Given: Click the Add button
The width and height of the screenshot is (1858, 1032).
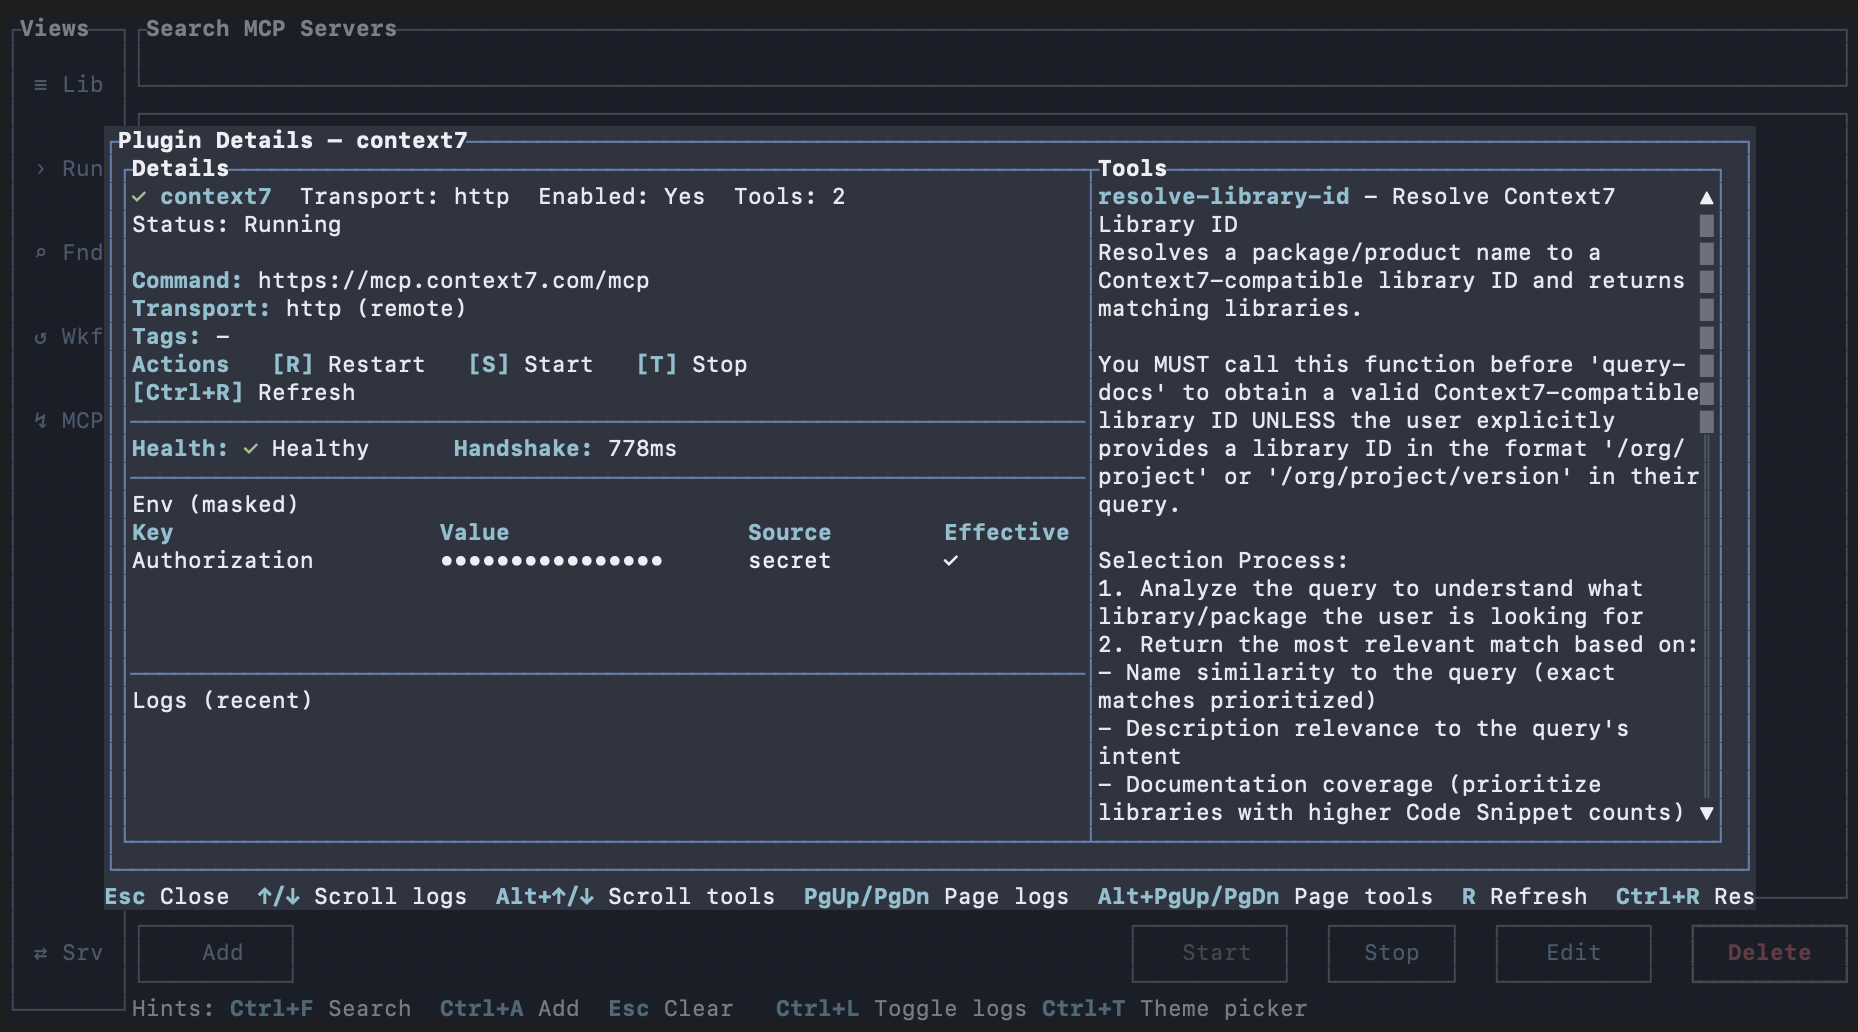Looking at the screenshot, I should [x=215, y=953].
